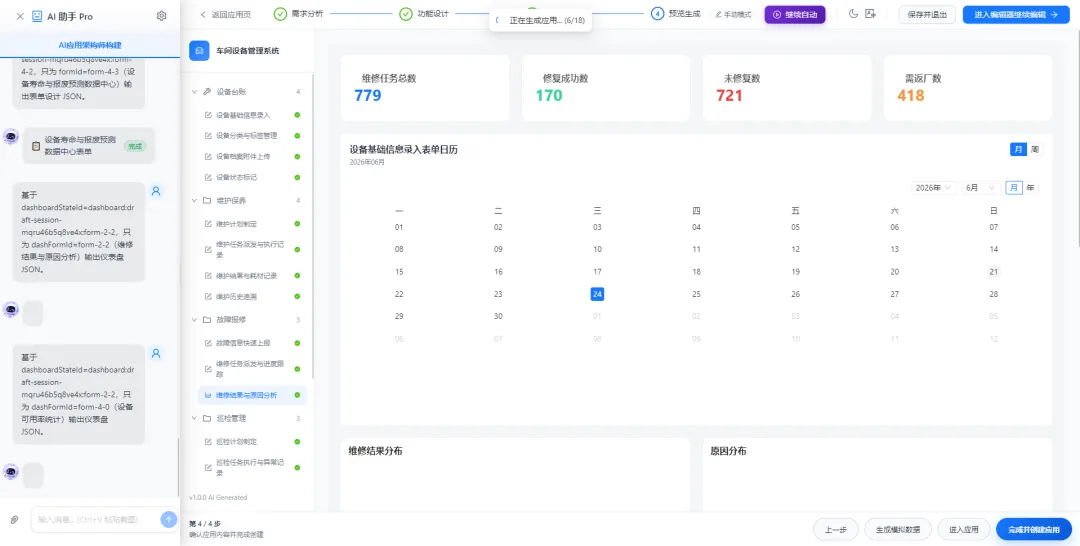The width and height of the screenshot is (1080, 546).
Task: Toggle dark mode moon icon
Action: pos(853,14)
